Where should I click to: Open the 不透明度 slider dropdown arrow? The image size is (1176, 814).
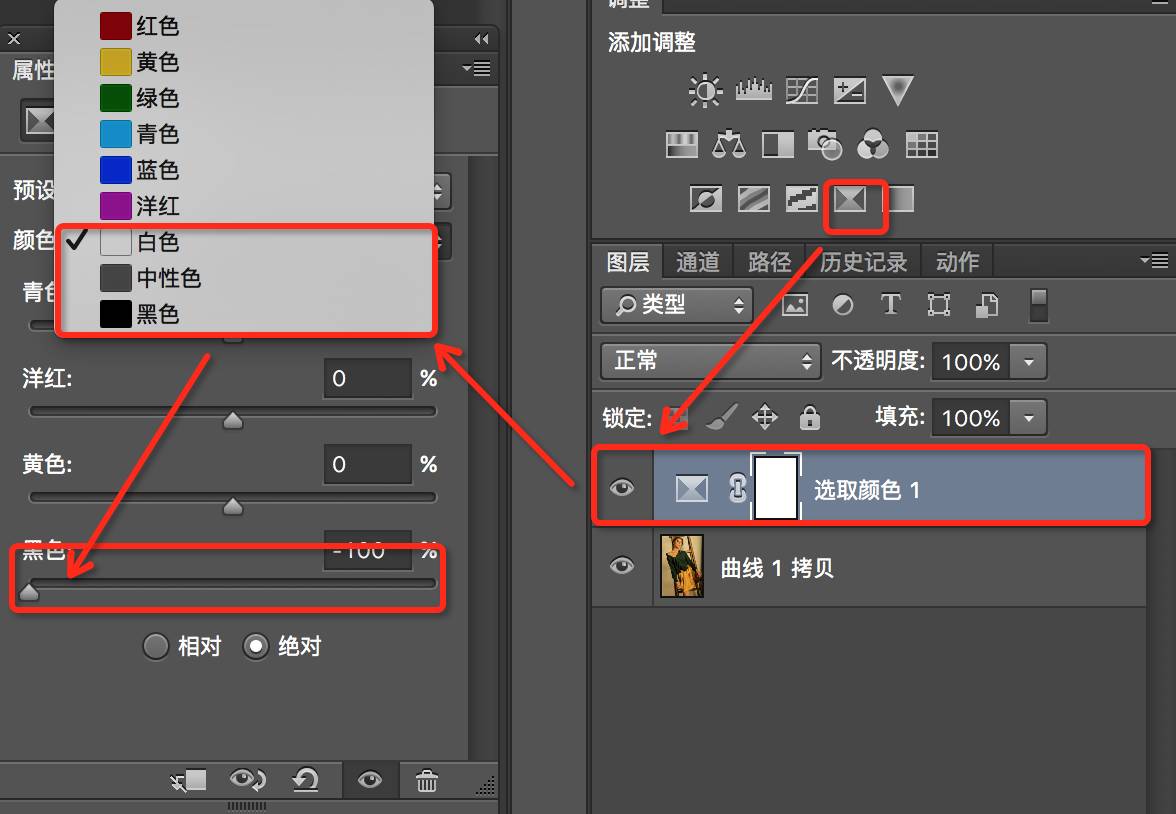(x=1029, y=362)
